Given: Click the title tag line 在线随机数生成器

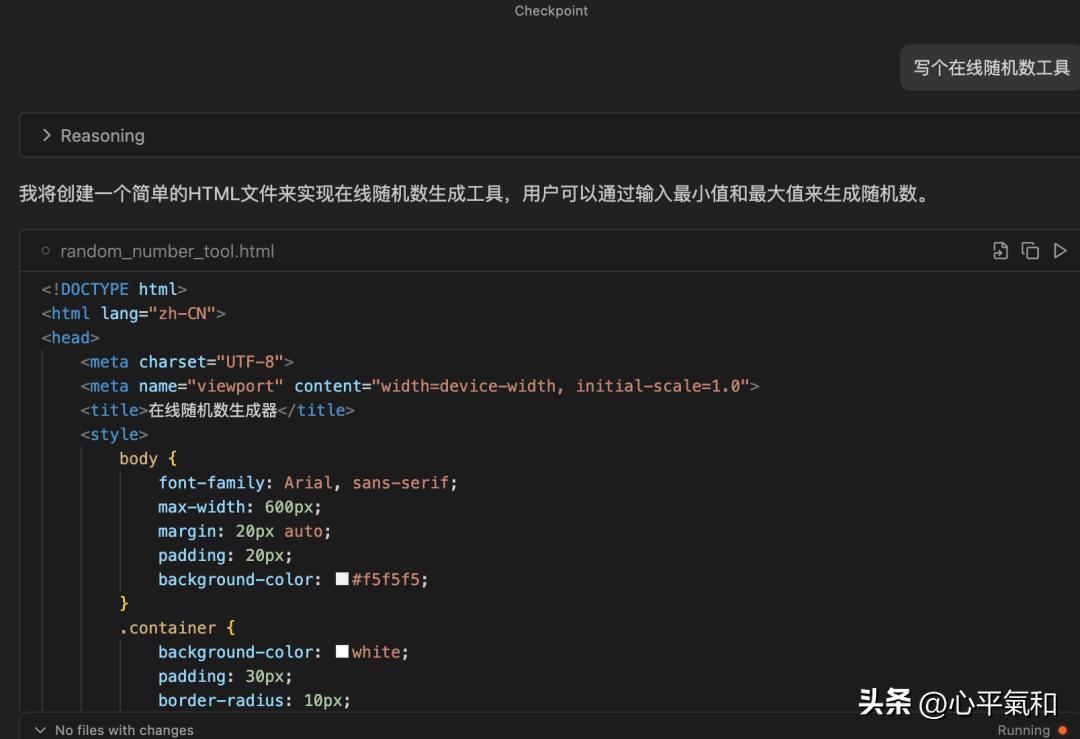Looking at the screenshot, I should 217,410.
